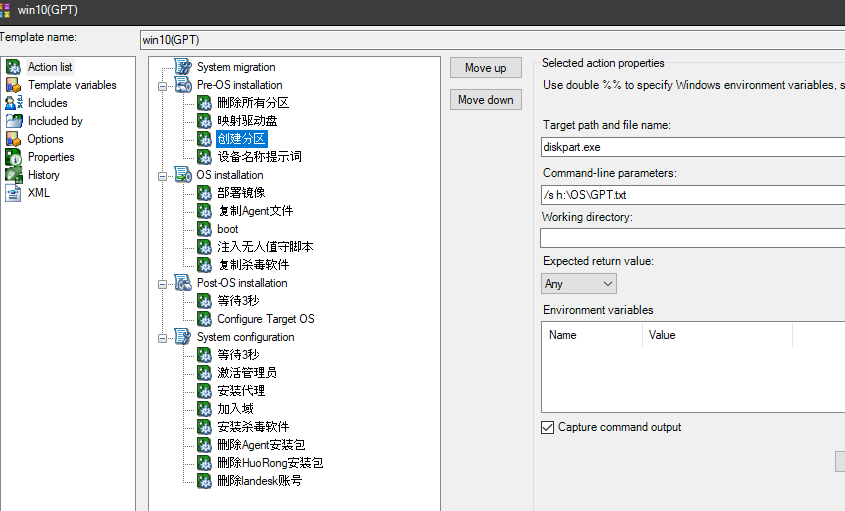Collapse the Post-OS installation node
Screen dimensions: 845x511
162,284
